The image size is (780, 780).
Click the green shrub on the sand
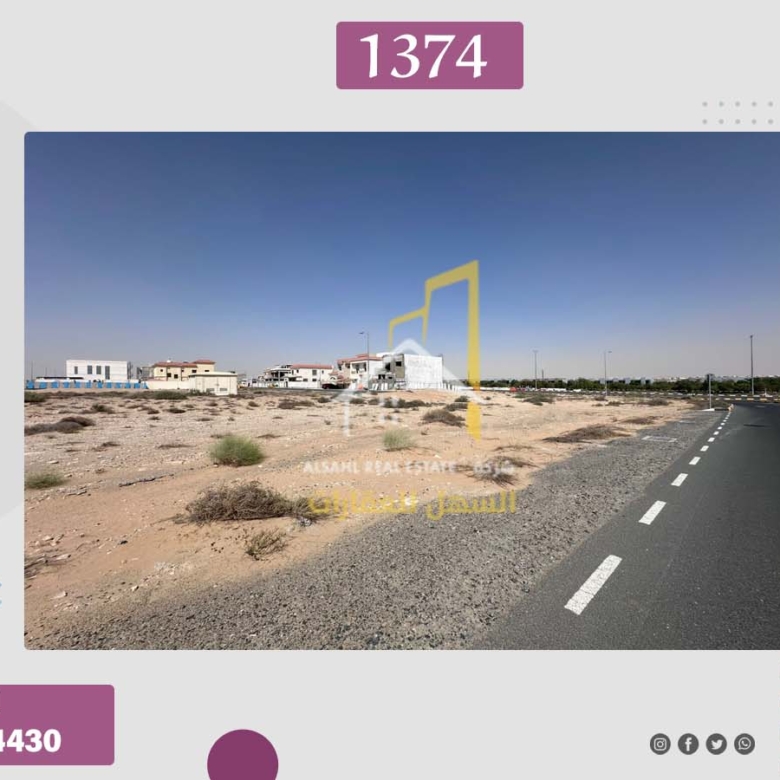pyautogui.click(x=236, y=451)
